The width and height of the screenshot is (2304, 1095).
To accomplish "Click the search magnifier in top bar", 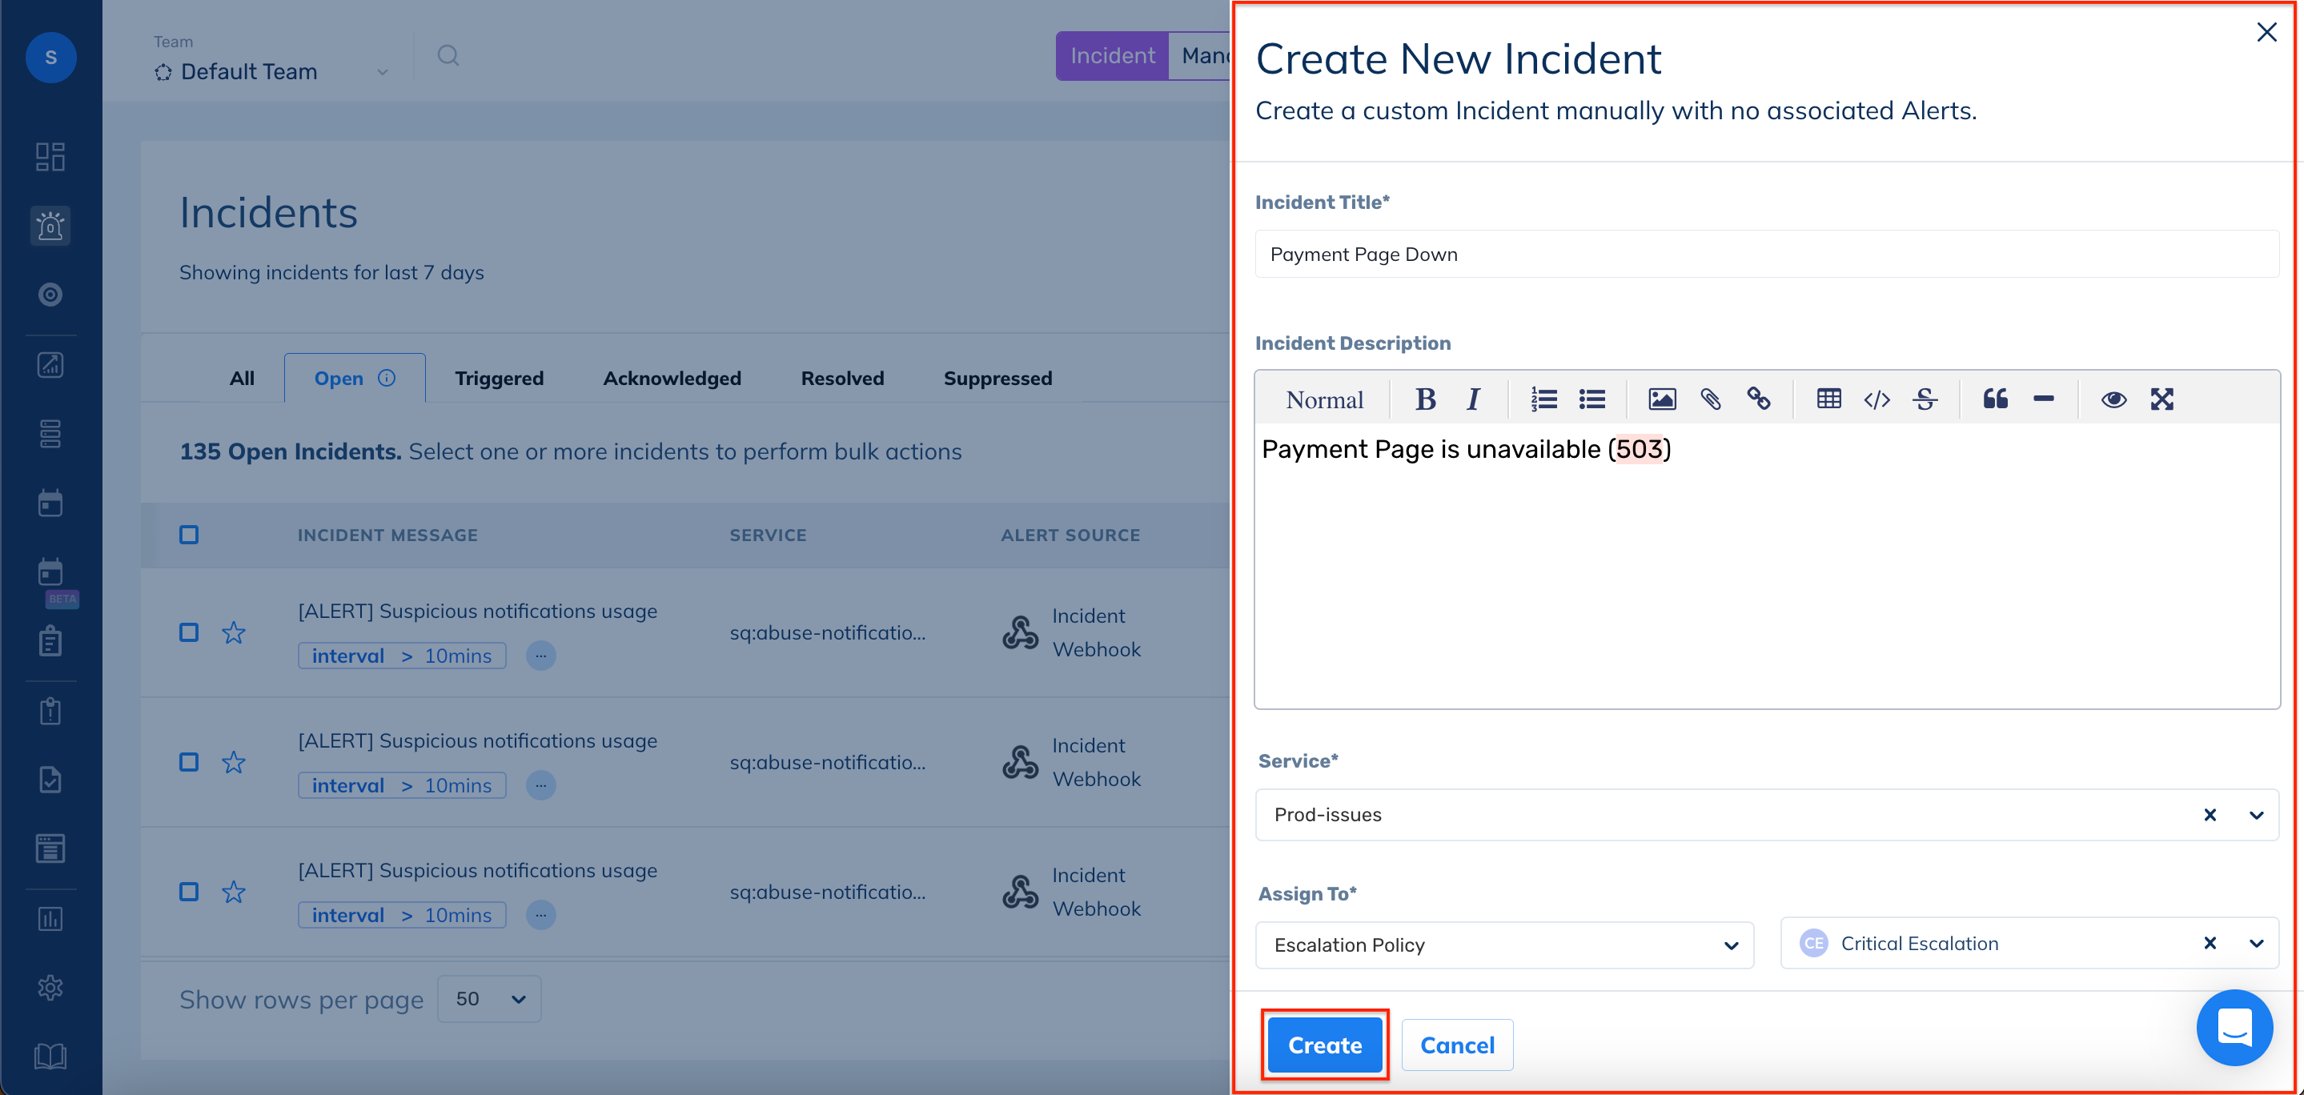I will 448,56.
